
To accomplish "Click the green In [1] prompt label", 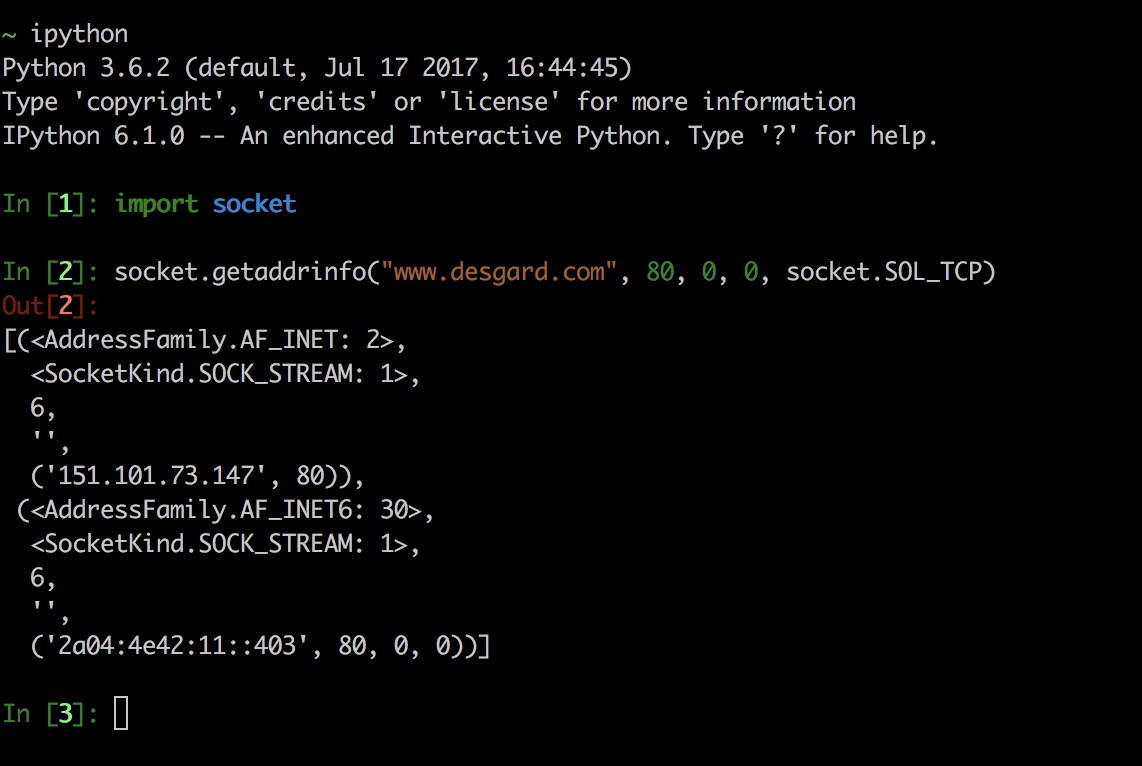I will tap(49, 204).
